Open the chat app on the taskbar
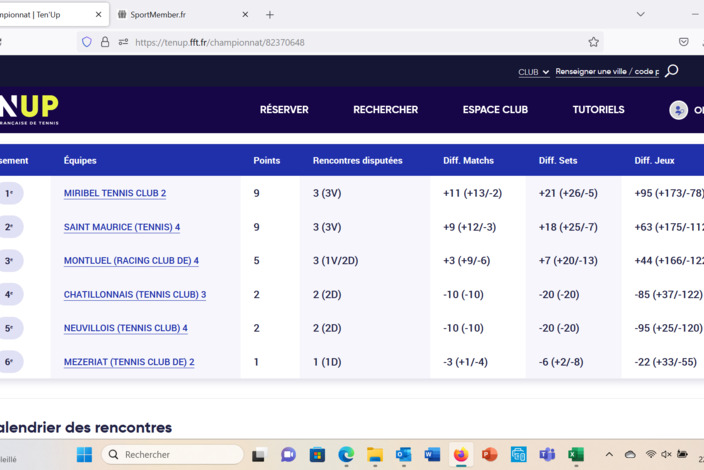This screenshot has height=470, width=704. [288, 455]
